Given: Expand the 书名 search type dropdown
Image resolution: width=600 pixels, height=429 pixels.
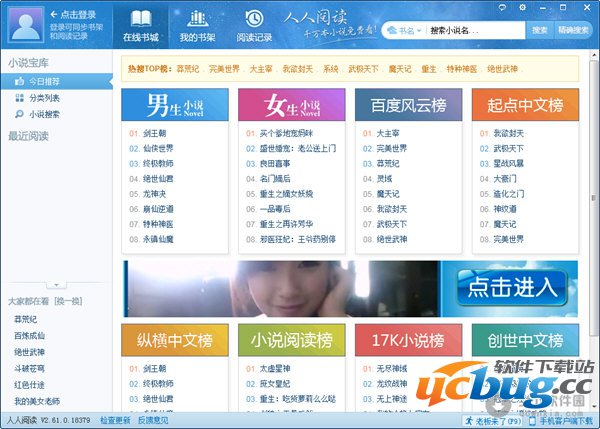Looking at the screenshot, I should coord(407,30).
